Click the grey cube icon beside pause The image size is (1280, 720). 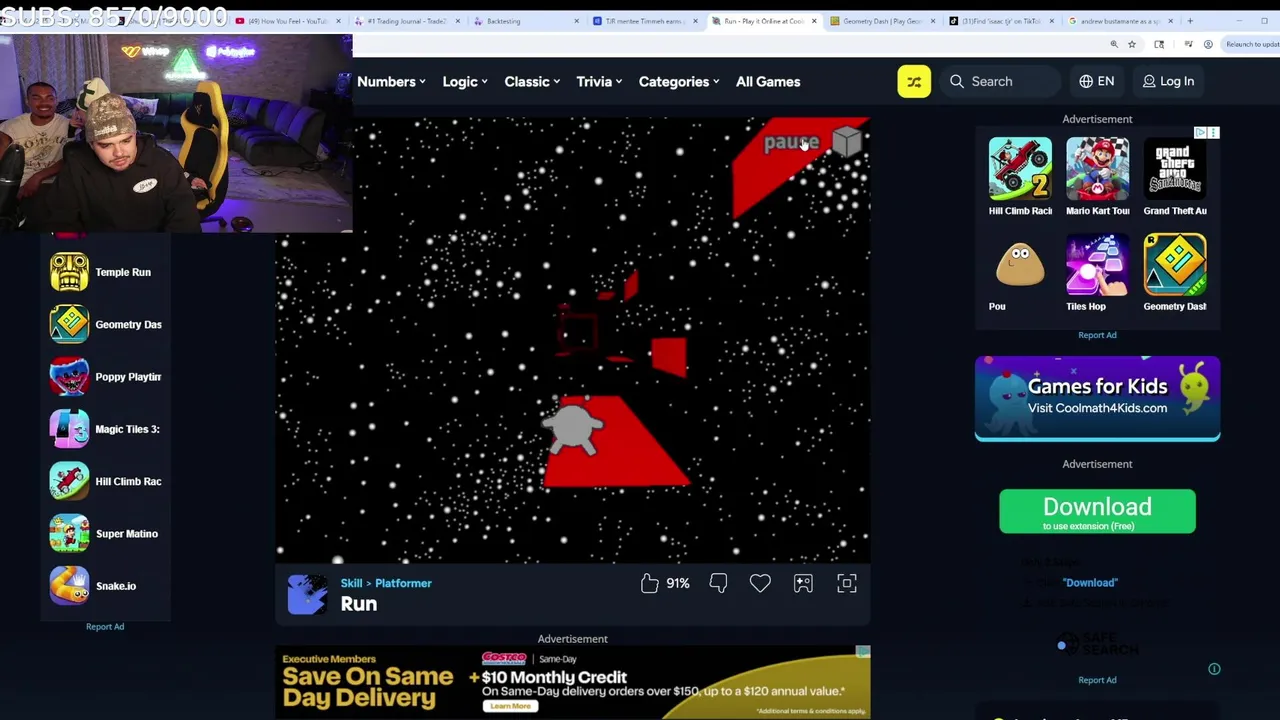click(846, 142)
